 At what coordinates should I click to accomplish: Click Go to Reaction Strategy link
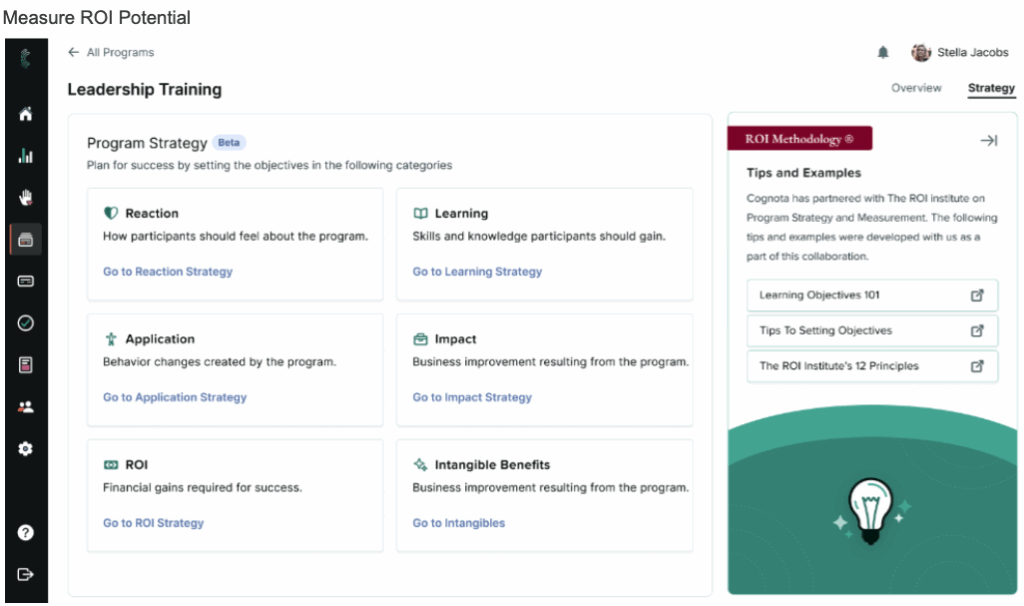coord(167,272)
